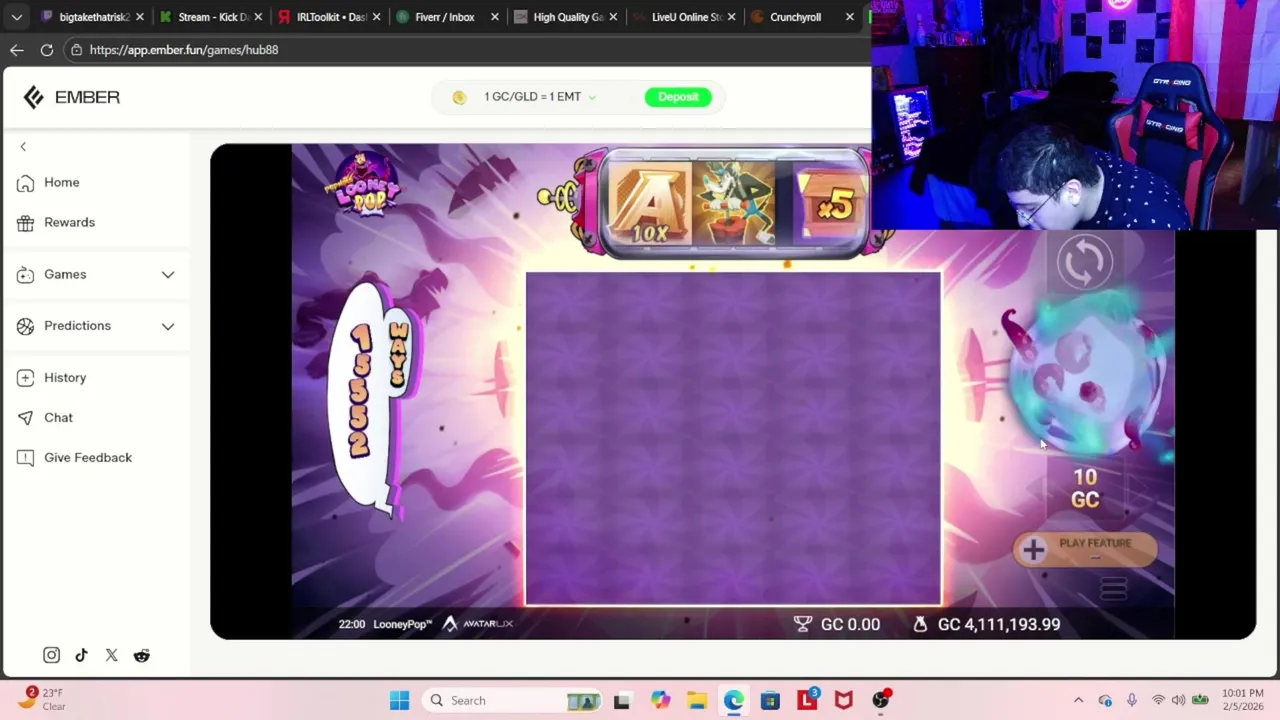The width and height of the screenshot is (1280, 720).
Task: Expand the Games menu
Action: click(x=96, y=274)
